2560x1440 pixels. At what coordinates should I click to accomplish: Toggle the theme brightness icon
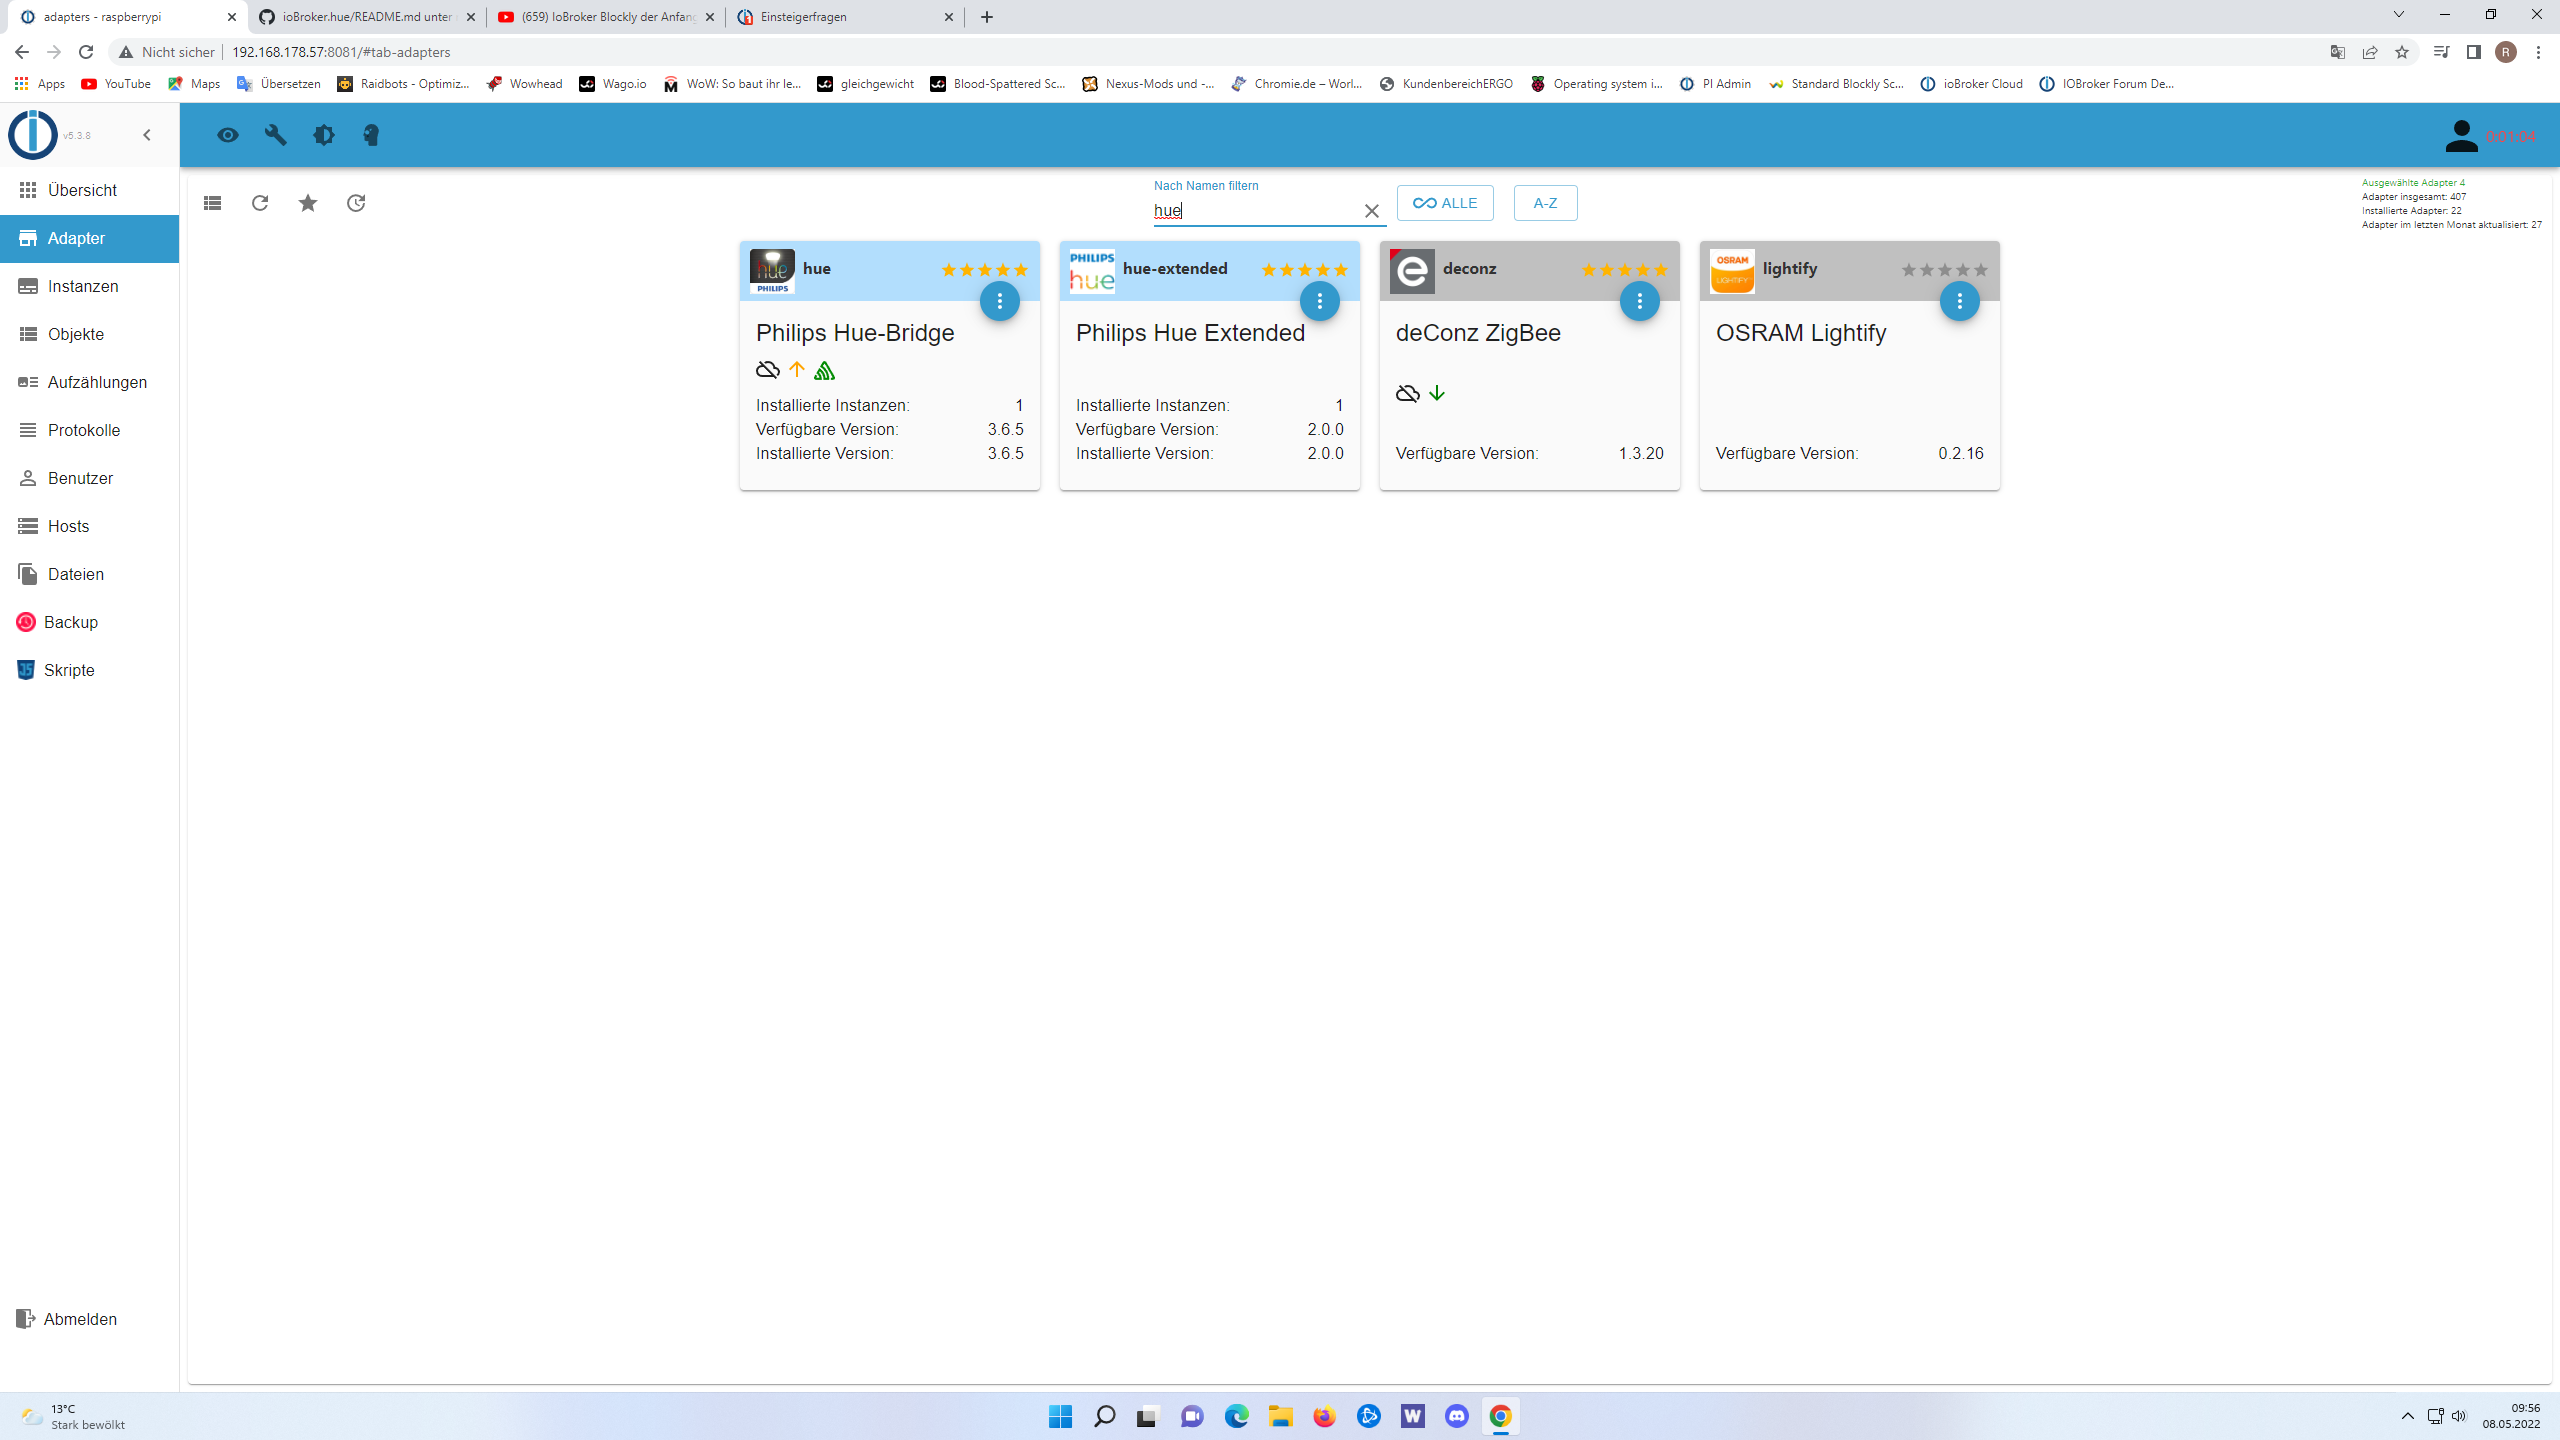324,135
